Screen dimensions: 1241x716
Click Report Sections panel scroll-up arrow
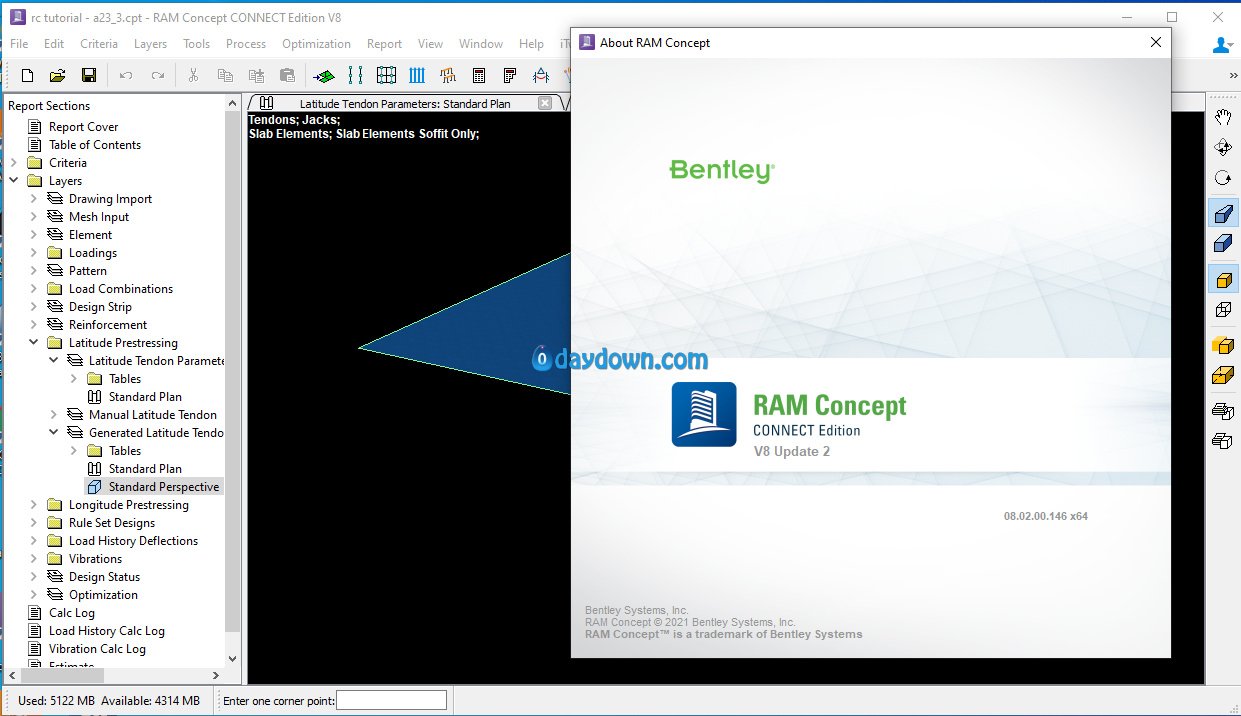pos(234,103)
